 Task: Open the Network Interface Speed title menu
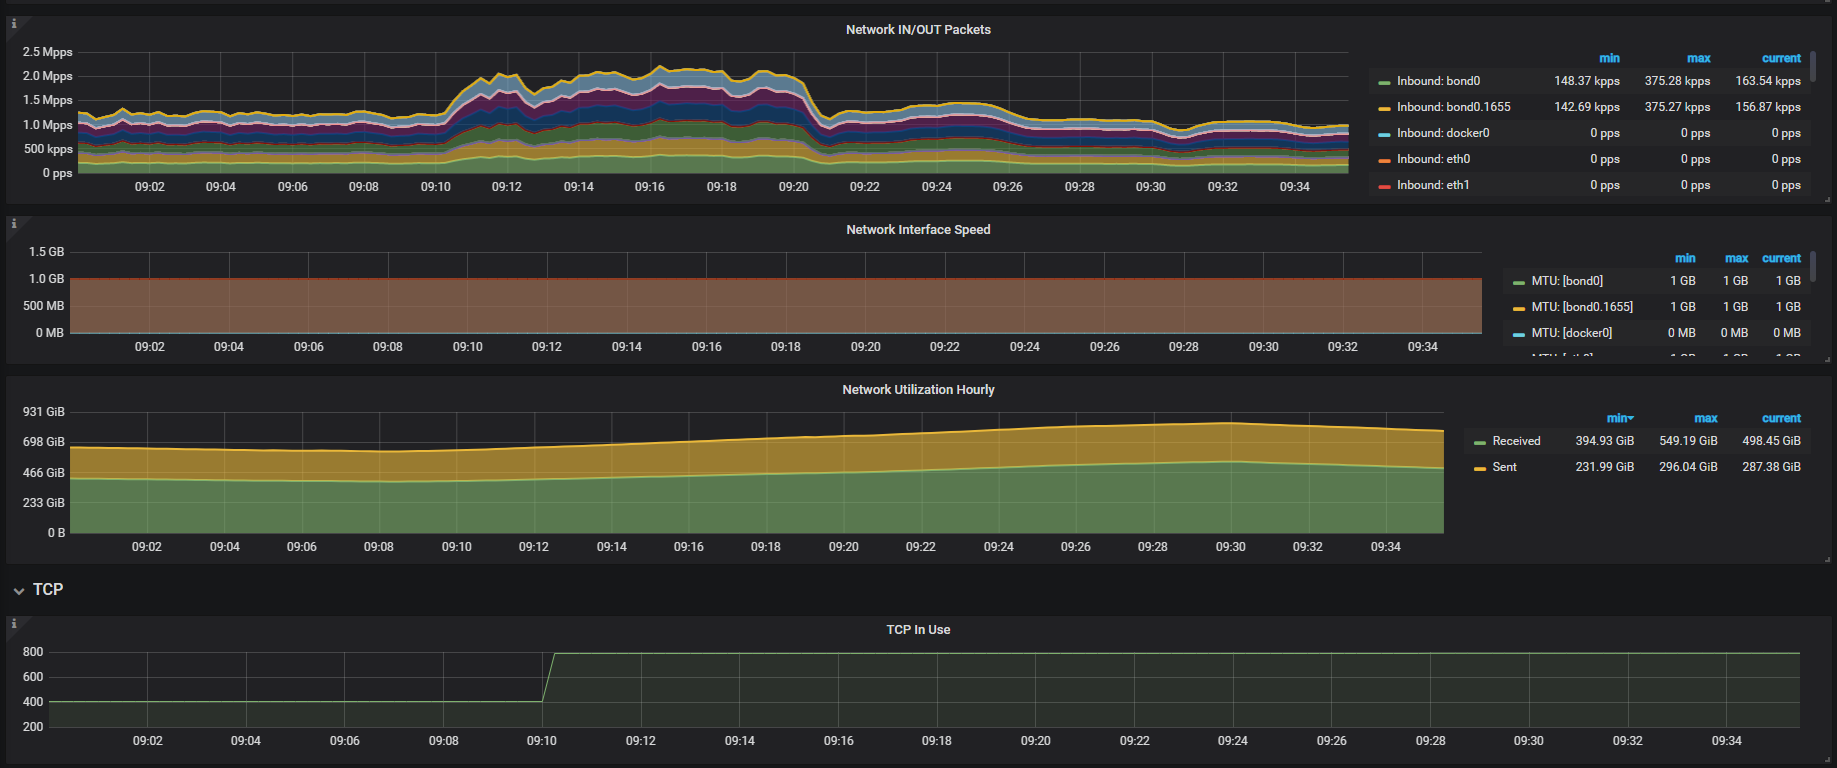click(x=918, y=230)
